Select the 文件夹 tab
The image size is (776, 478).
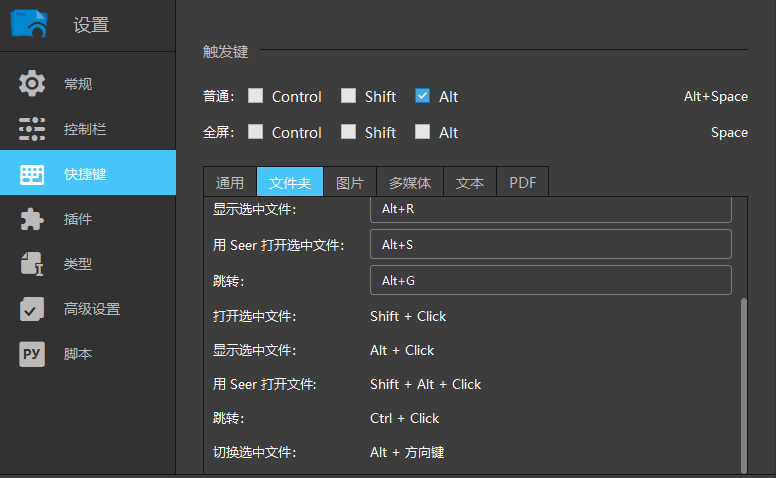tap(290, 182)
